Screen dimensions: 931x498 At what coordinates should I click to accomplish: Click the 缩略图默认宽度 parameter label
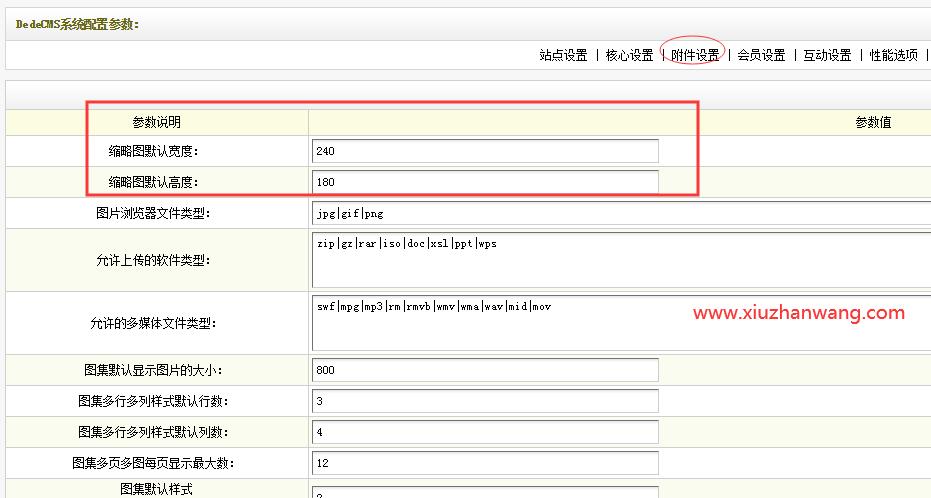tap(154, 151)
